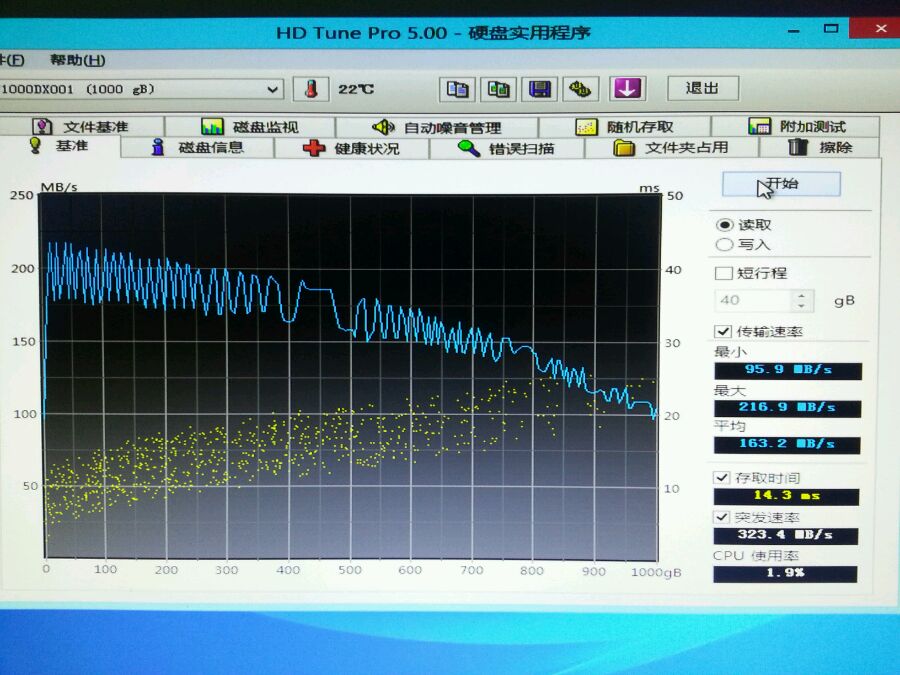Select the 读取 (Read) radio button
Screen dimensions: 900x675
[x=724, y=225]
